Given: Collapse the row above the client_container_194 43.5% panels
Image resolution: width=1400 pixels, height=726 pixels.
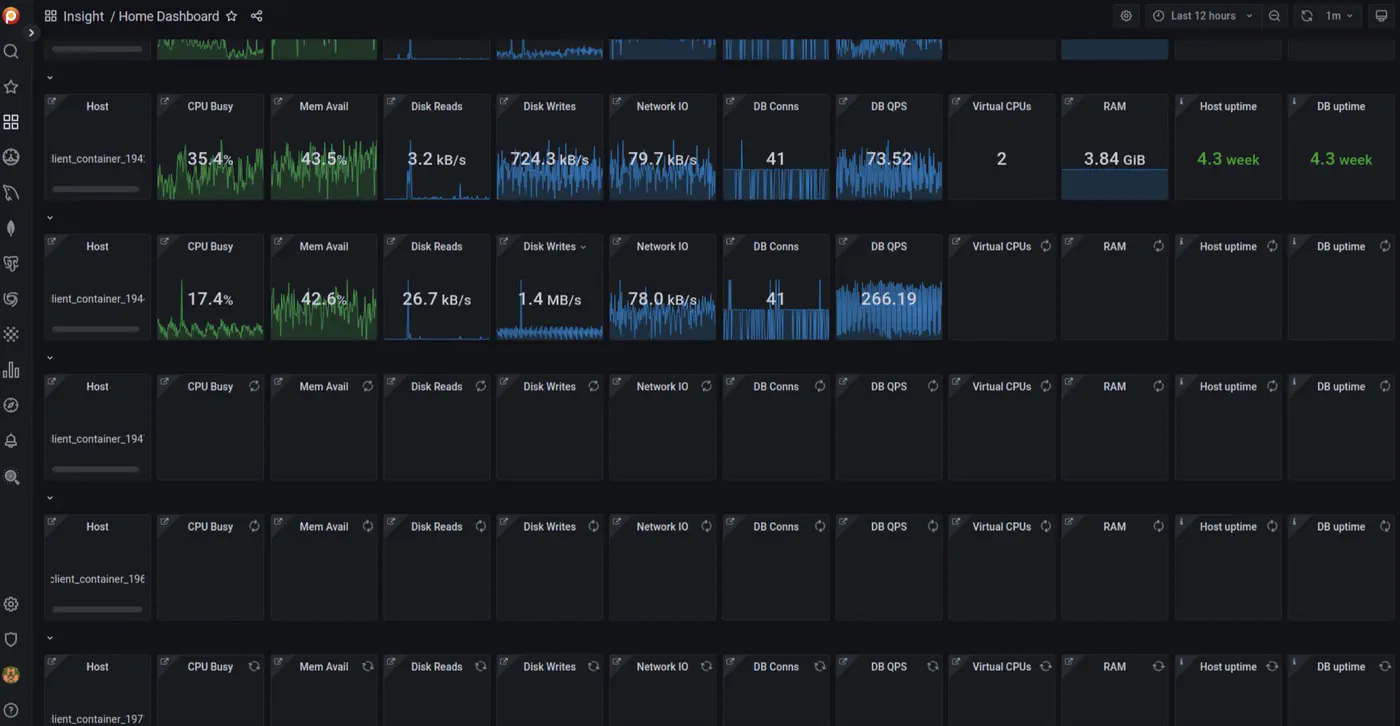Looking at the screenshot, I should (x=50, y=77).
